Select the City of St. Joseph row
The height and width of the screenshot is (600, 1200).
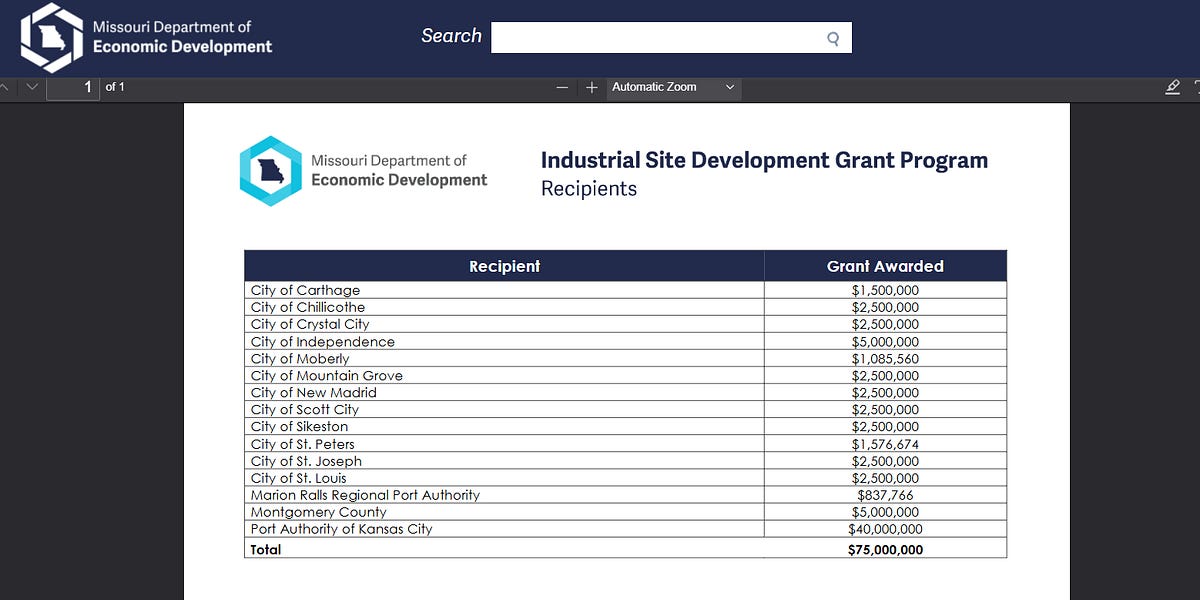click(625, 461)
